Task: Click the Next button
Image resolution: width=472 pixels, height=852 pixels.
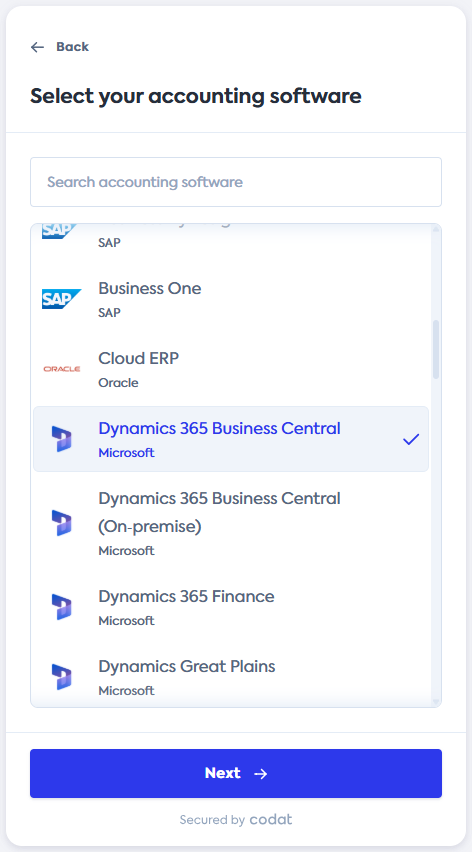Action: 236,773
